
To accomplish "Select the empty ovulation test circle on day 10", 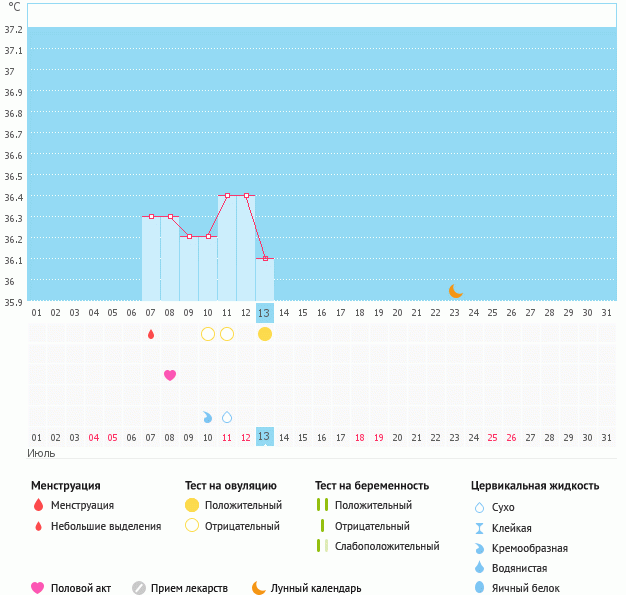I will pos(208,334).
